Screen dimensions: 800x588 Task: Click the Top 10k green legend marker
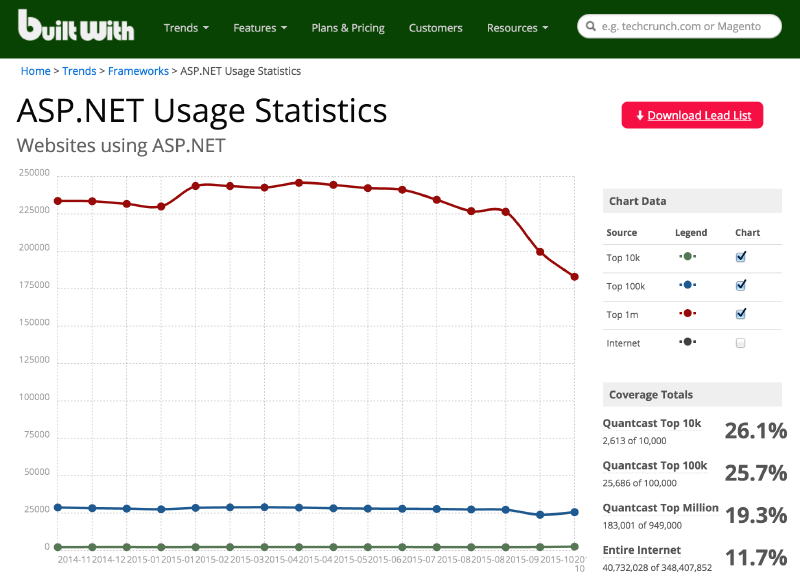(x=687, y=256)
